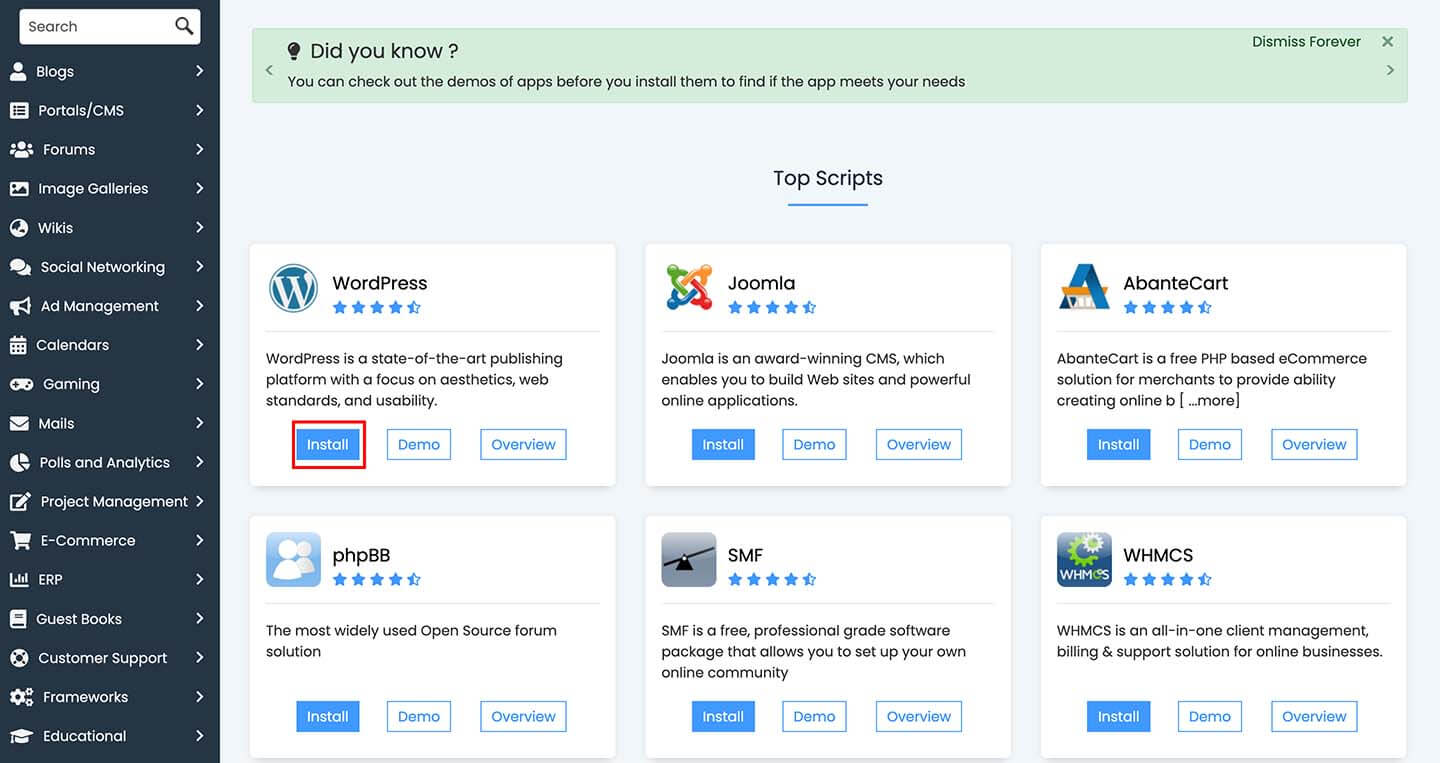Expand the Forums category chevron
Screen dimensions: 1440x763
(x=200, y=149)
